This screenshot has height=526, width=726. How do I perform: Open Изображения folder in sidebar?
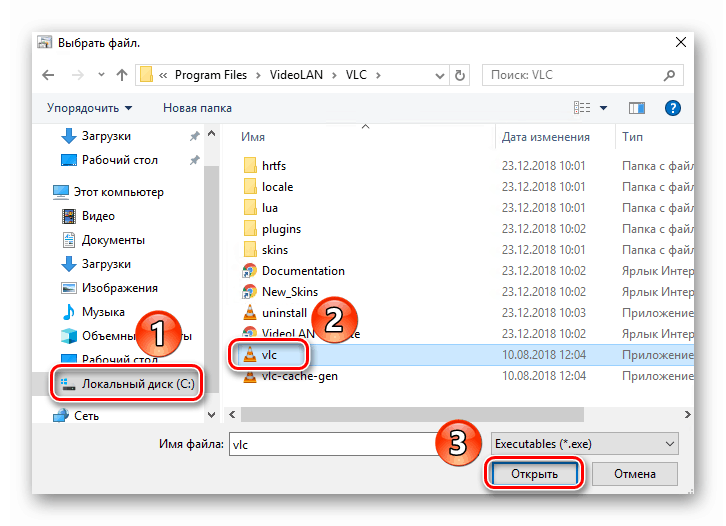point(109,288)
